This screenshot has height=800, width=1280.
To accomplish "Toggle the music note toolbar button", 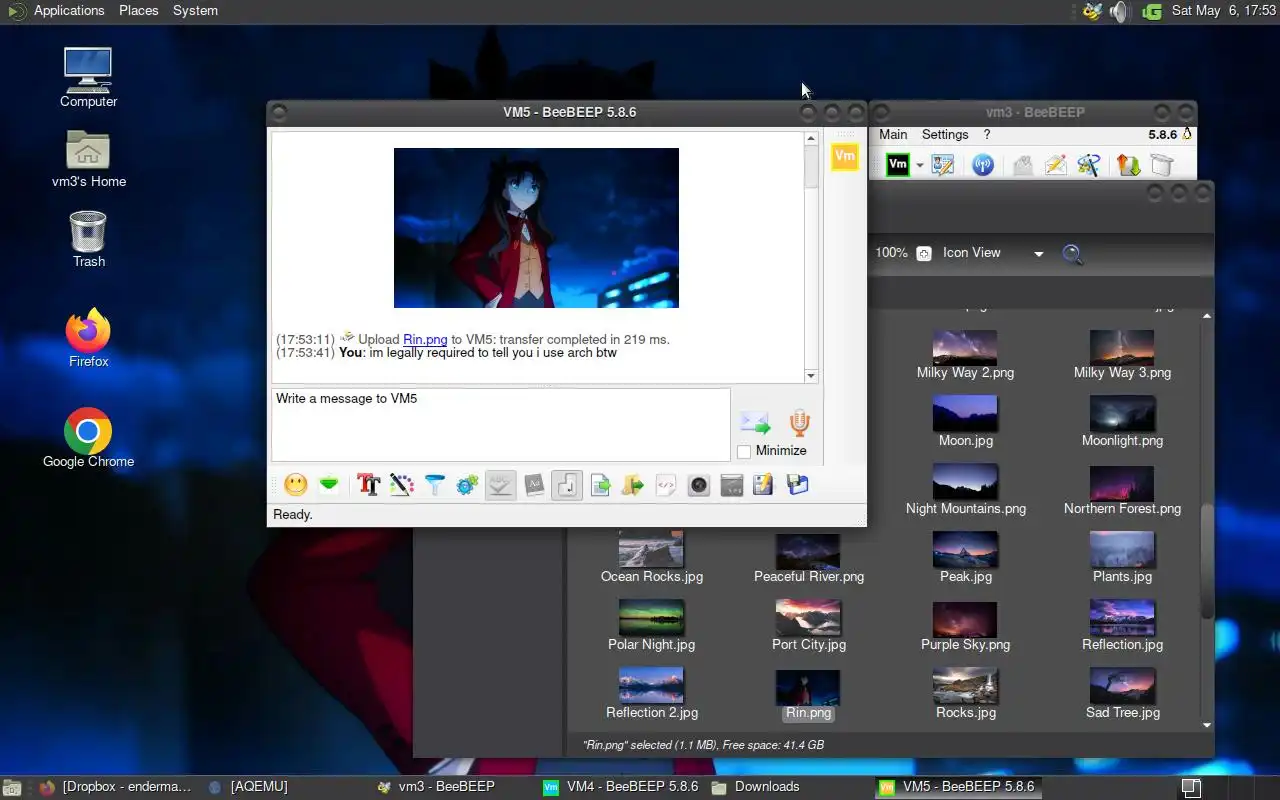I will tap(566, 485).
